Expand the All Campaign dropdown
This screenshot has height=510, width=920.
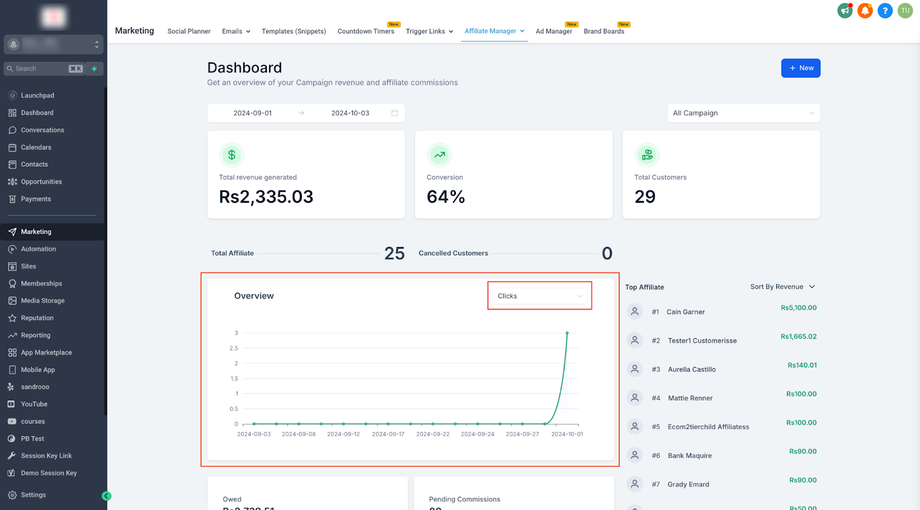743,113
